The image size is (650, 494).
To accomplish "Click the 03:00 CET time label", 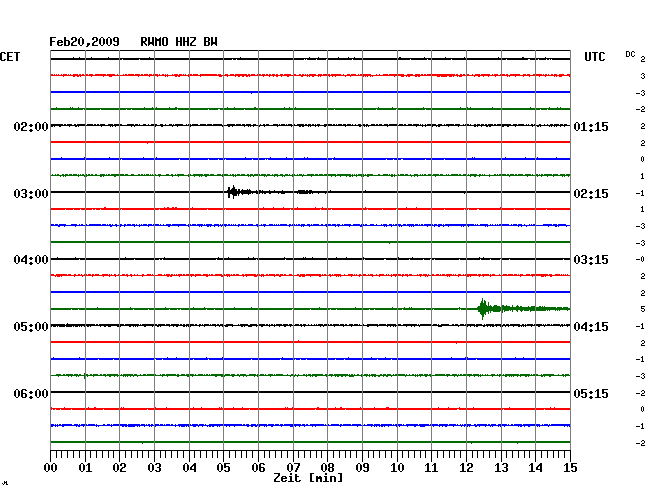I will 31,194.
